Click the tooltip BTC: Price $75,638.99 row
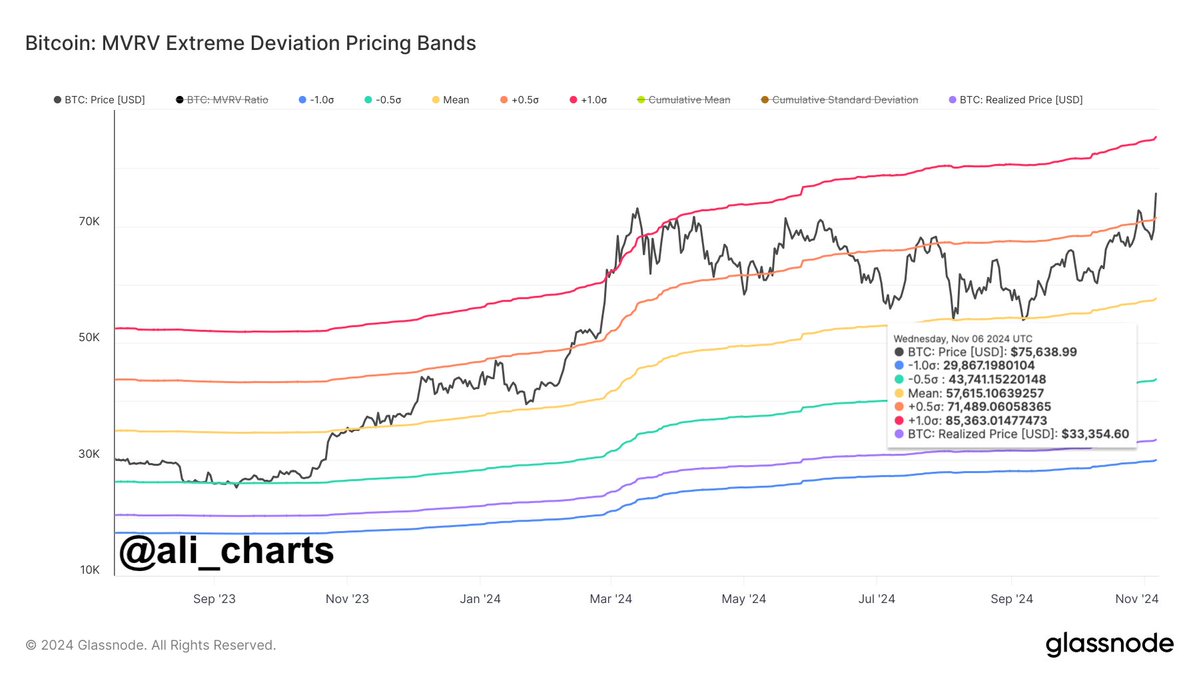Screen dimensions: 1199x675 click(985, 352)
